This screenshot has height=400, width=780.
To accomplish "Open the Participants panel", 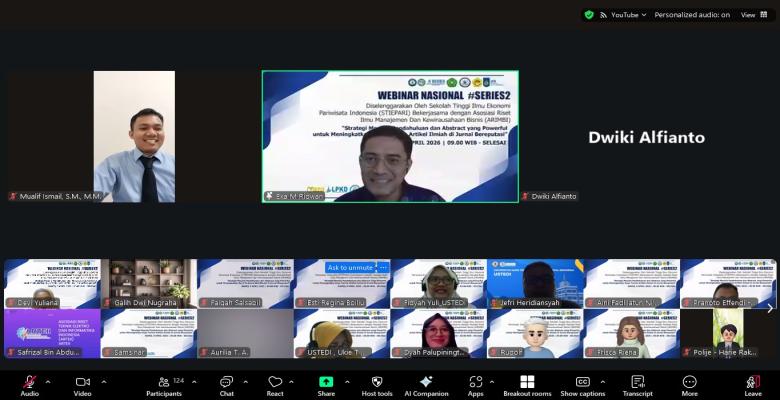I will tap(164, 385).
